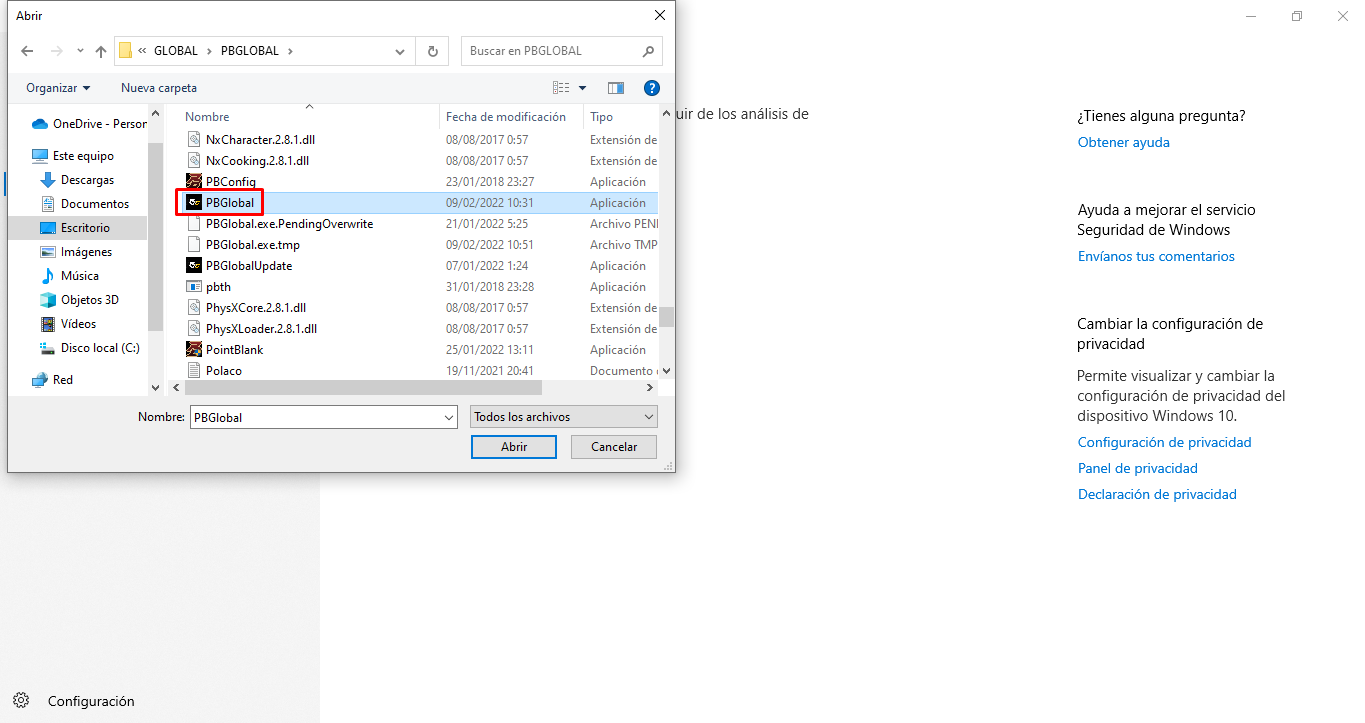Open the search magnifier in Buscar box

coord(648,51)
